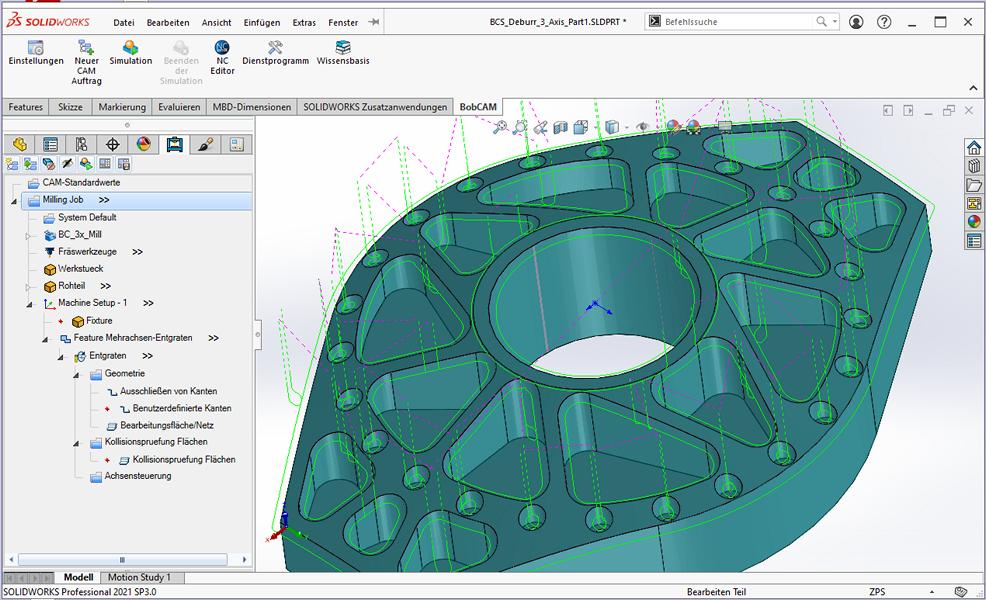The height and width of the screenshot is (600, 986).
Task: Pin the menu bar with the pushpin
Action: [374, 22]
